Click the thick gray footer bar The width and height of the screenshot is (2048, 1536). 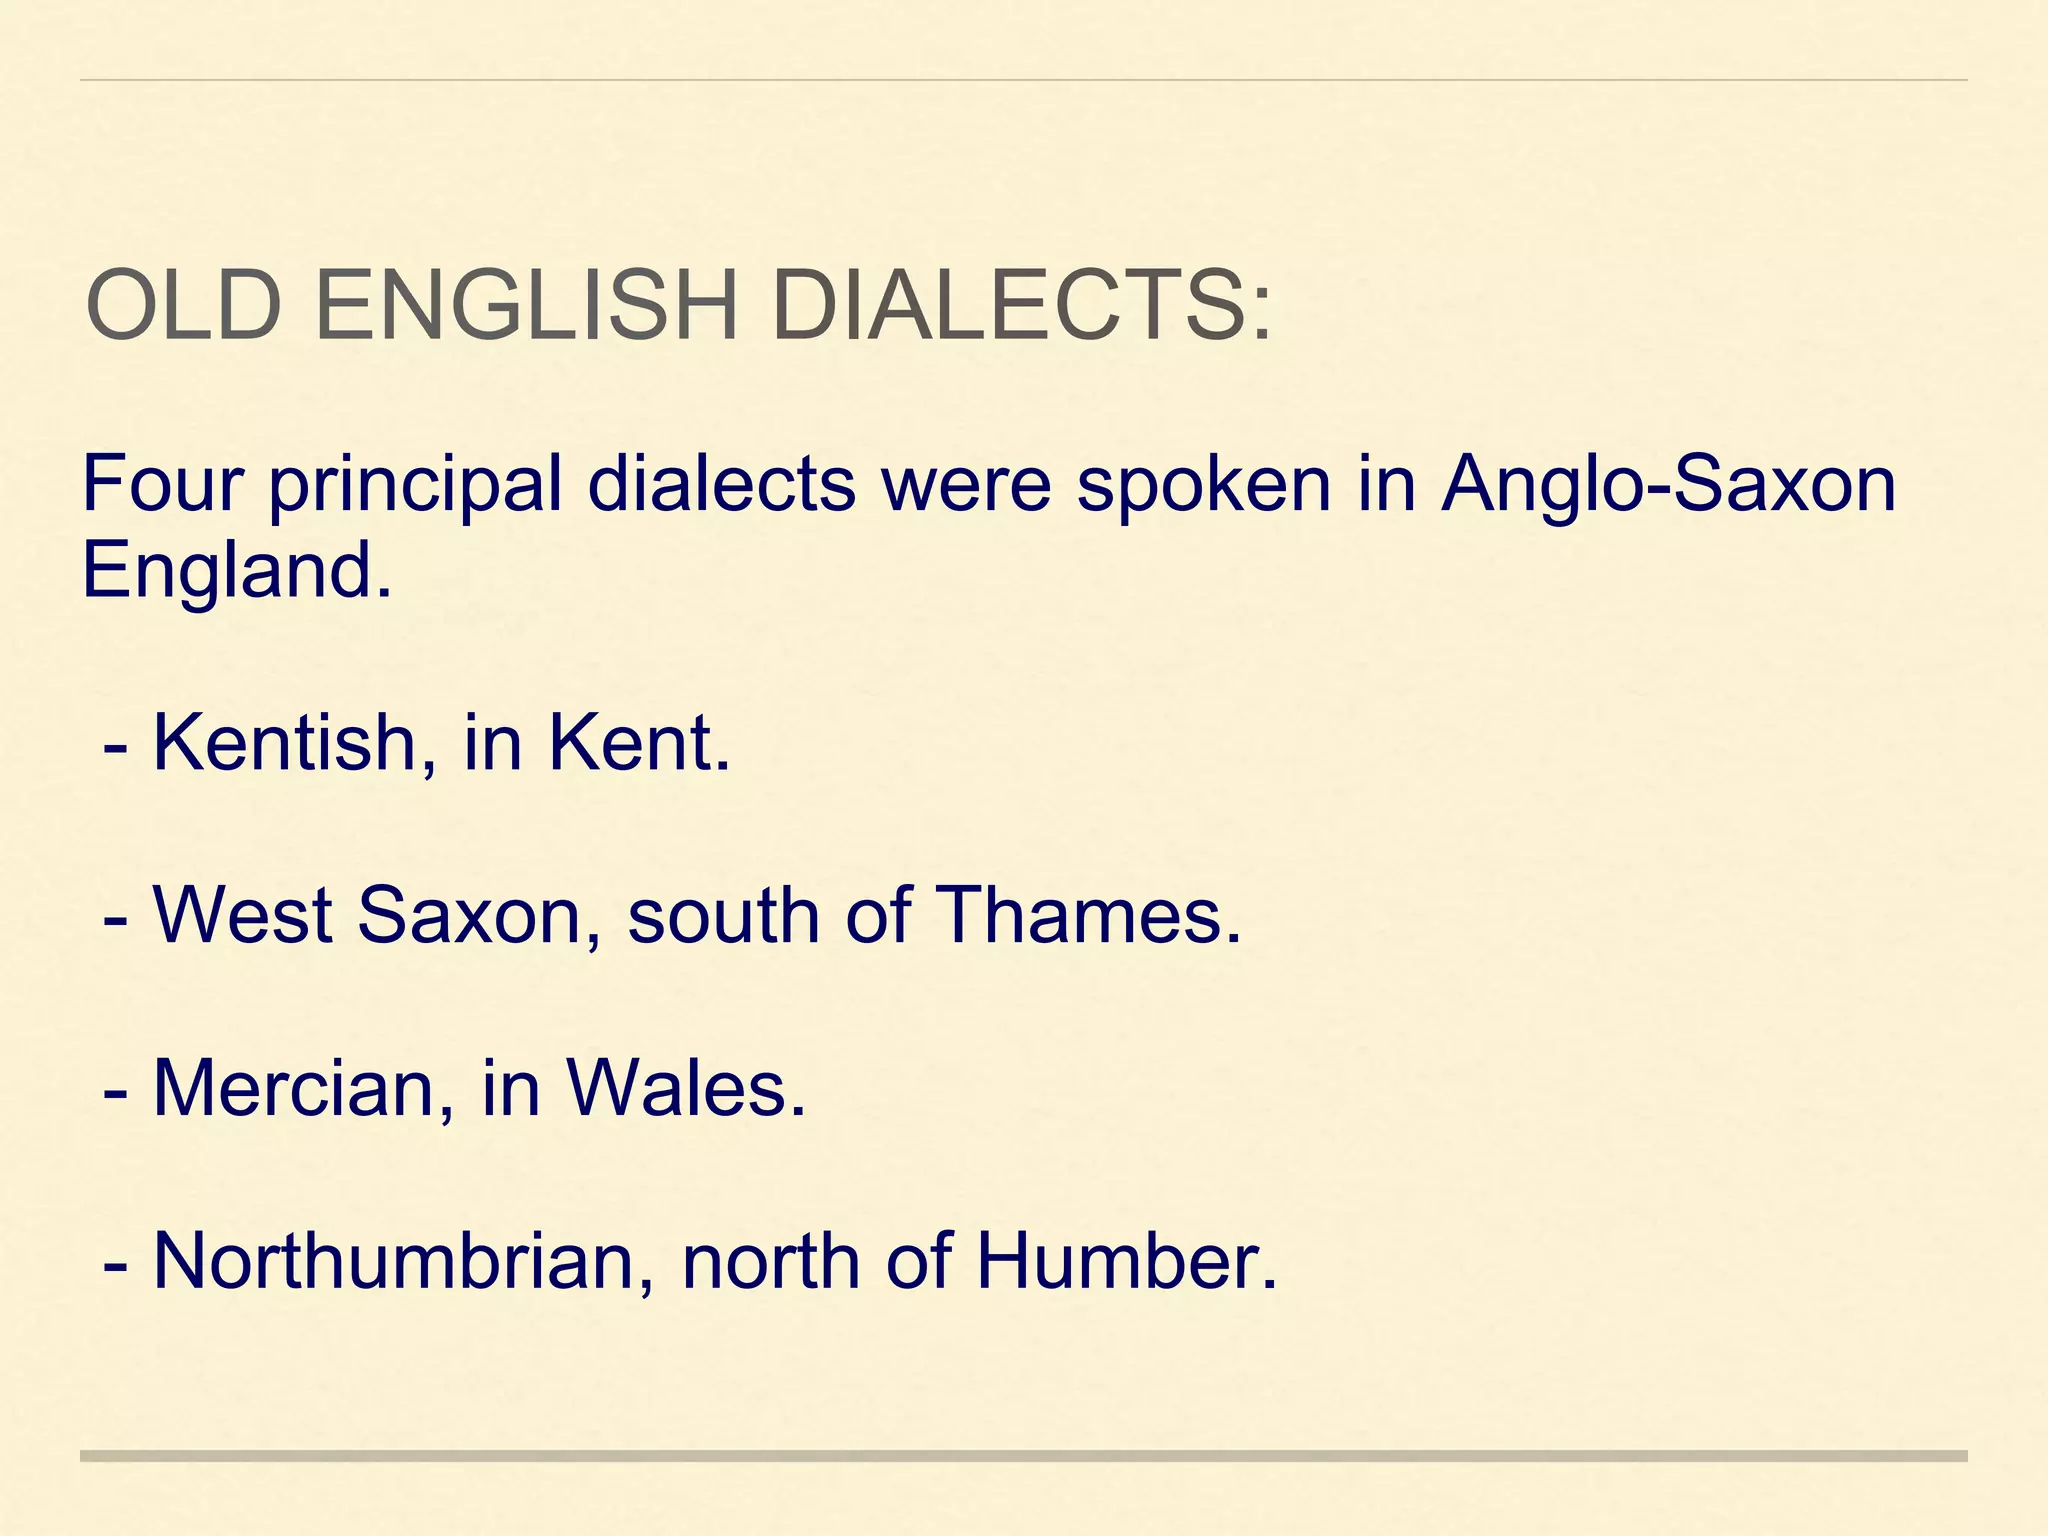[1024, 1456]
